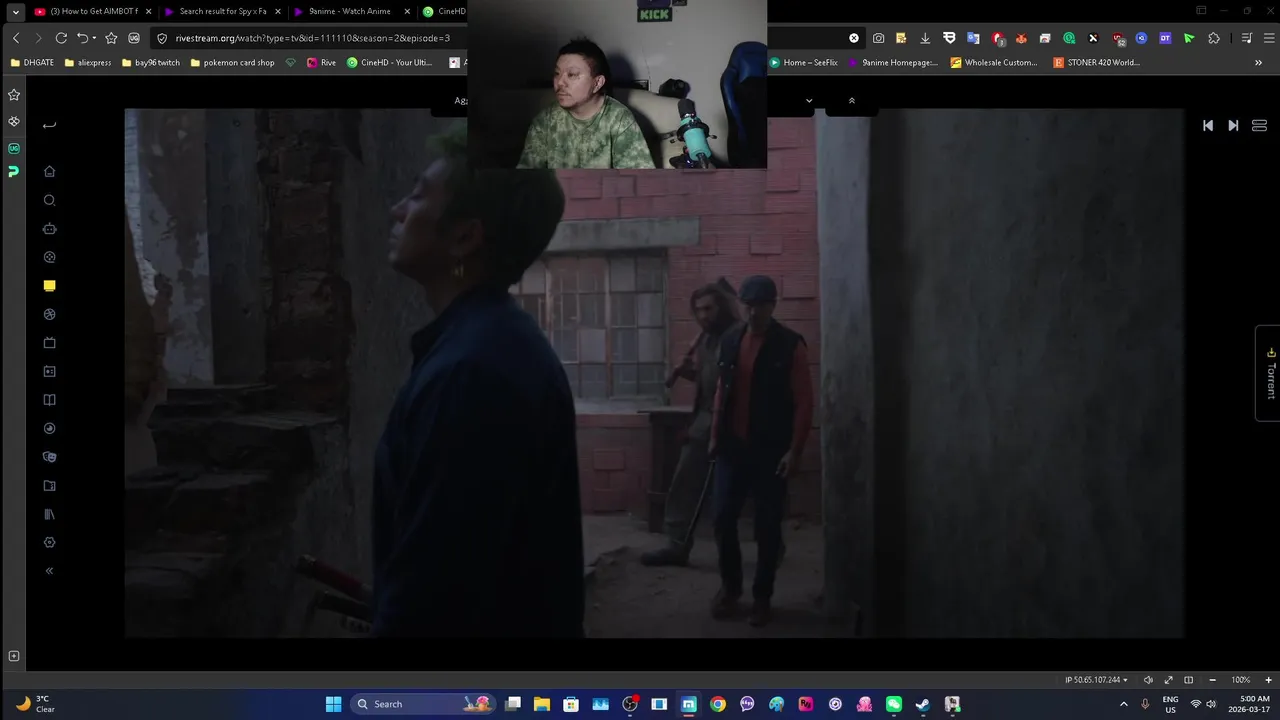Skip to previous episode

pyautogui.click(x=1208, y=125)
